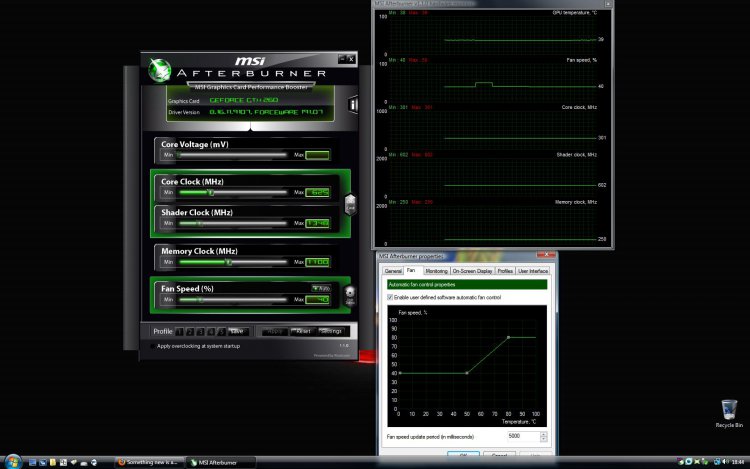Switch to the General tab in properties
This screenshot has height=469, width=750.
click(x=393, y=271)
